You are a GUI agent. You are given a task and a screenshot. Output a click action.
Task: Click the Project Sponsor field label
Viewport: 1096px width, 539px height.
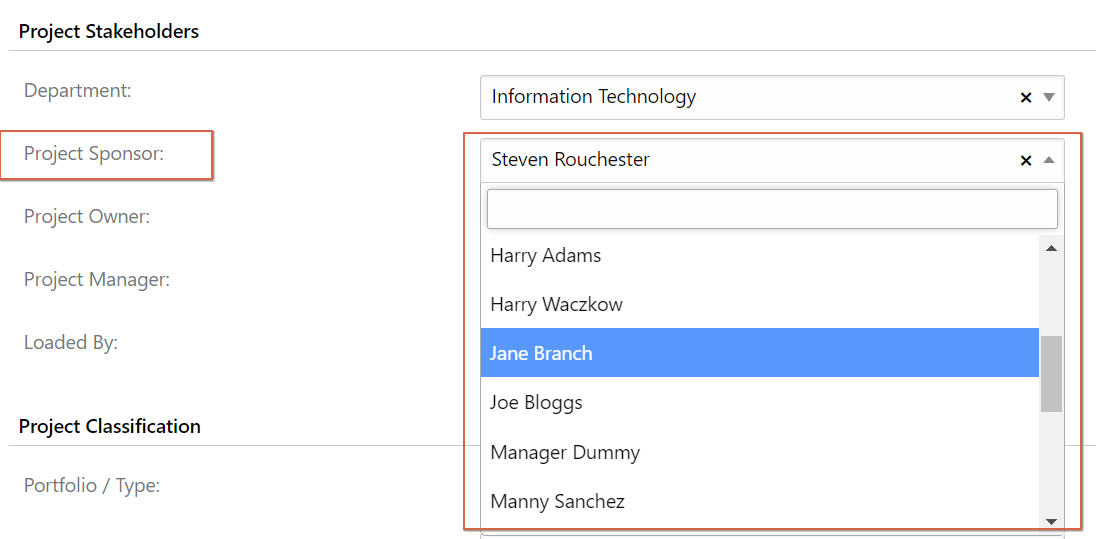pos(94,153)
